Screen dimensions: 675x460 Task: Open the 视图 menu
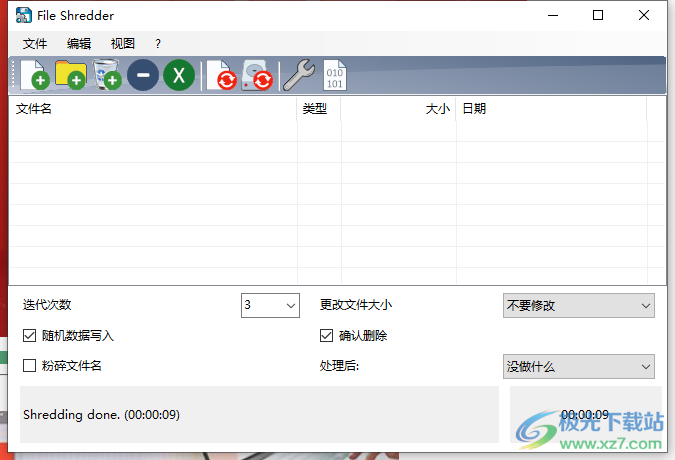pos(123,43)
